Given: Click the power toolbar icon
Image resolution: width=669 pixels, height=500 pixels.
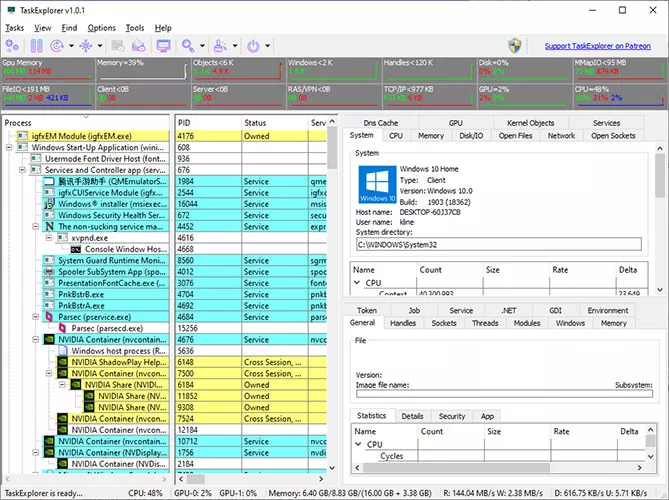Looking at the screenshot, I should click(x=253, y=46).
